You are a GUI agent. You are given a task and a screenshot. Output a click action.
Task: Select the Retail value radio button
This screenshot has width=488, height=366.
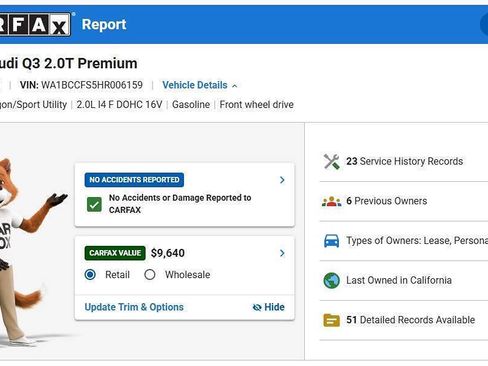90,275
